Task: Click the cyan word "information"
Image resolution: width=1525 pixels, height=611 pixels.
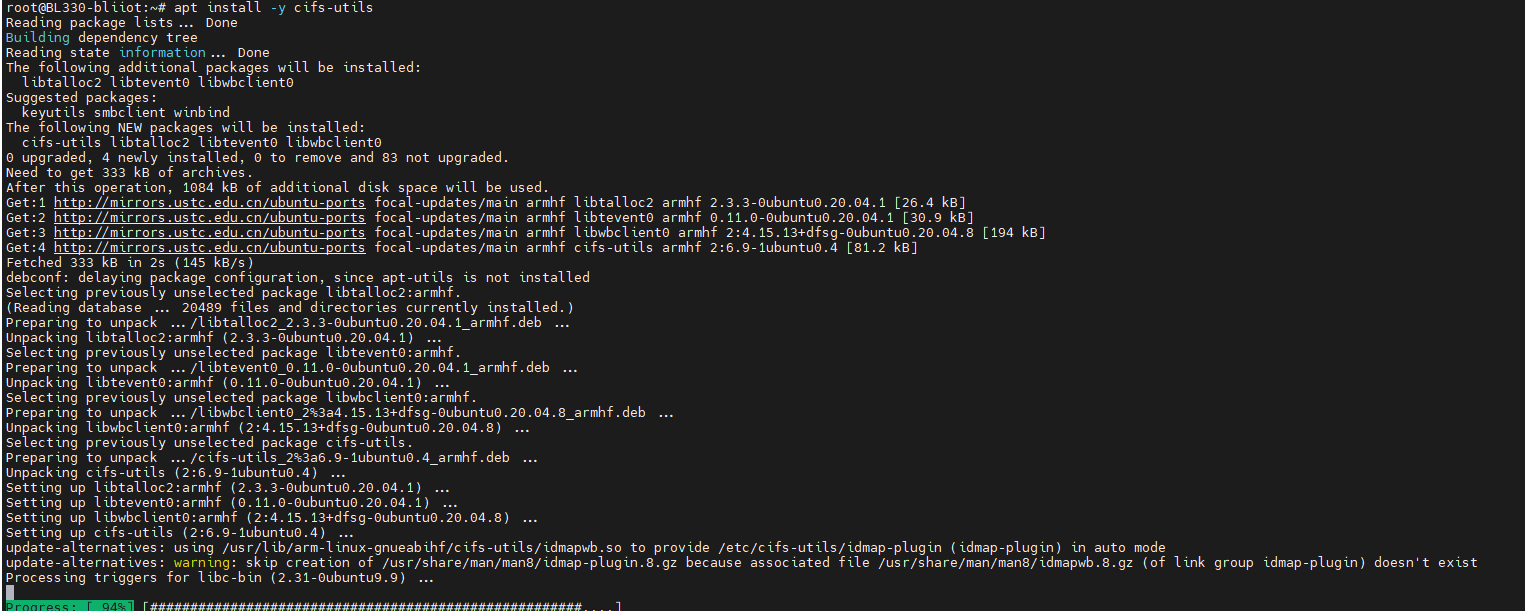Action: 162,53
